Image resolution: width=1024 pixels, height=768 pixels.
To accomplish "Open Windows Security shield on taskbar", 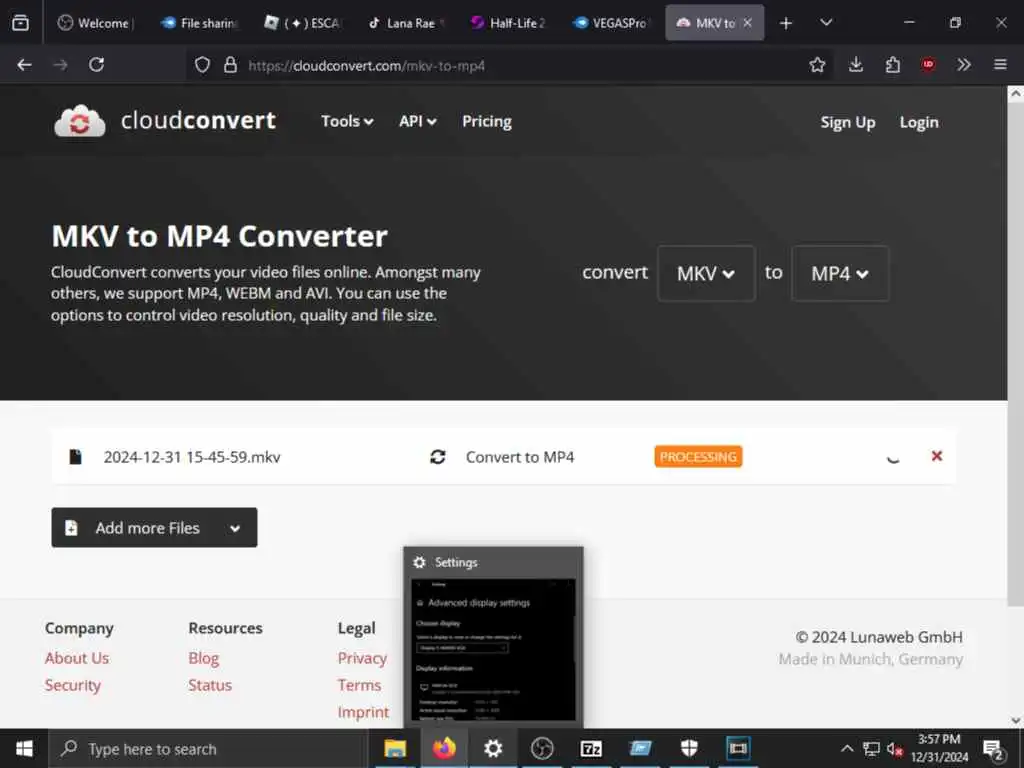I will point(689,748).
